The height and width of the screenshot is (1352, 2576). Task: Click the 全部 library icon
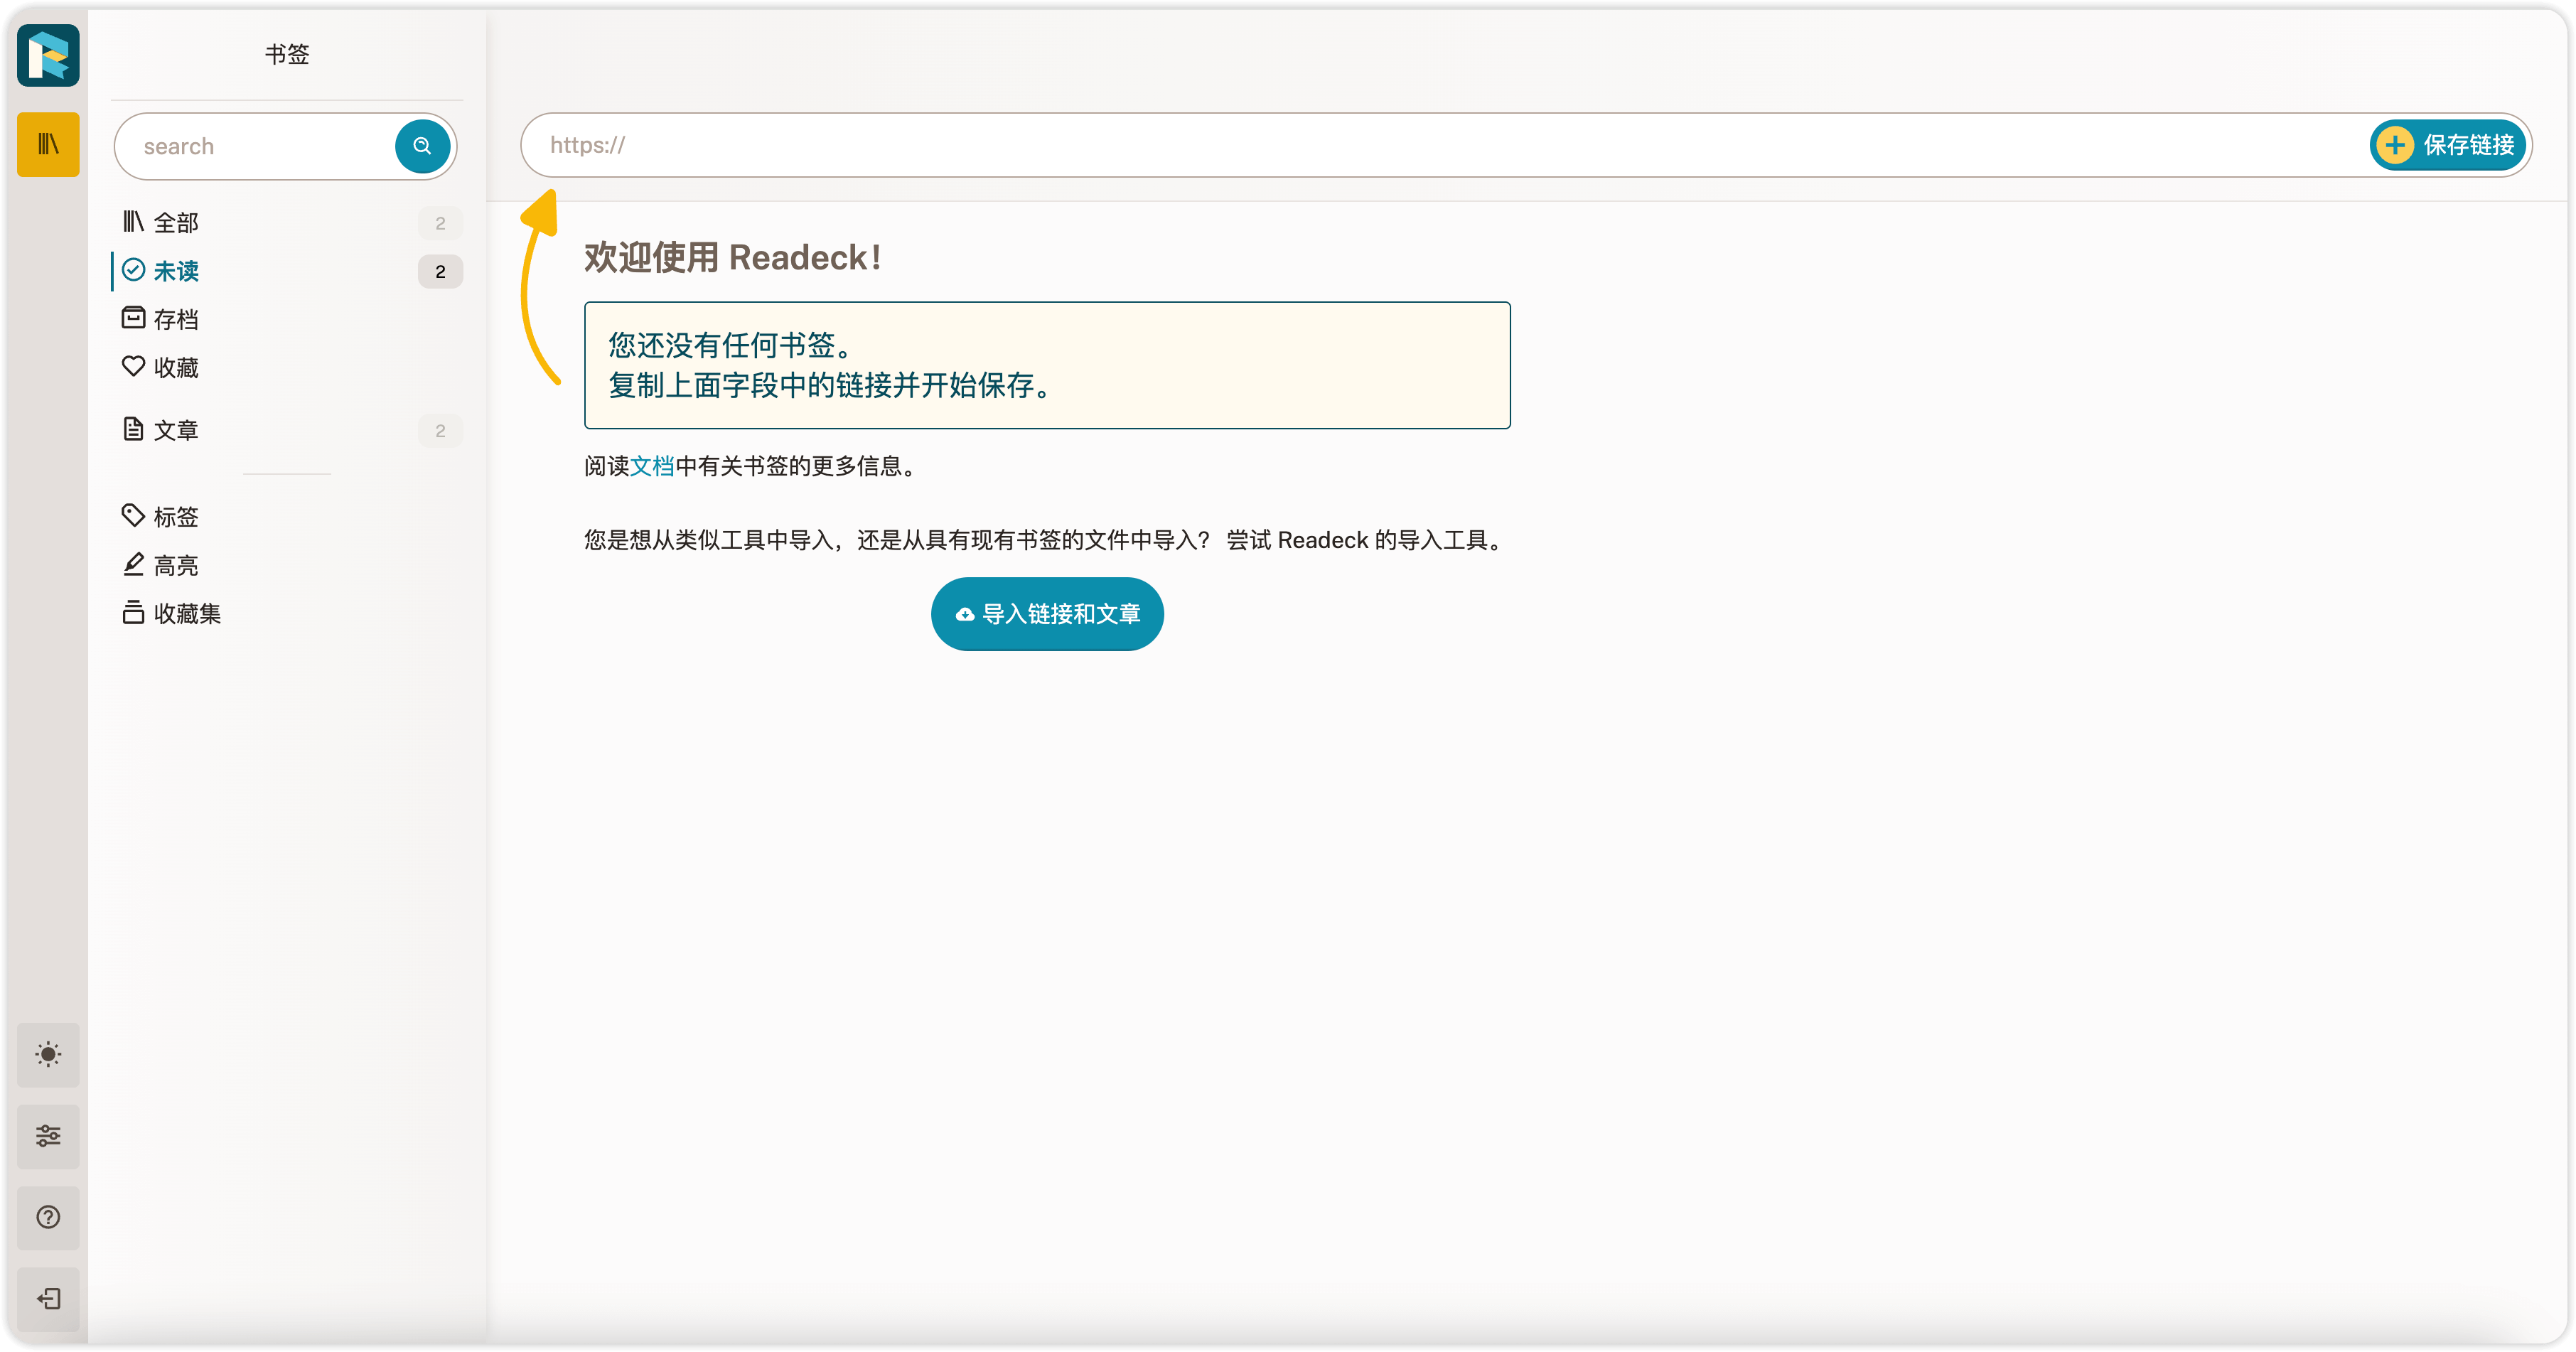[x=133, y=221]
